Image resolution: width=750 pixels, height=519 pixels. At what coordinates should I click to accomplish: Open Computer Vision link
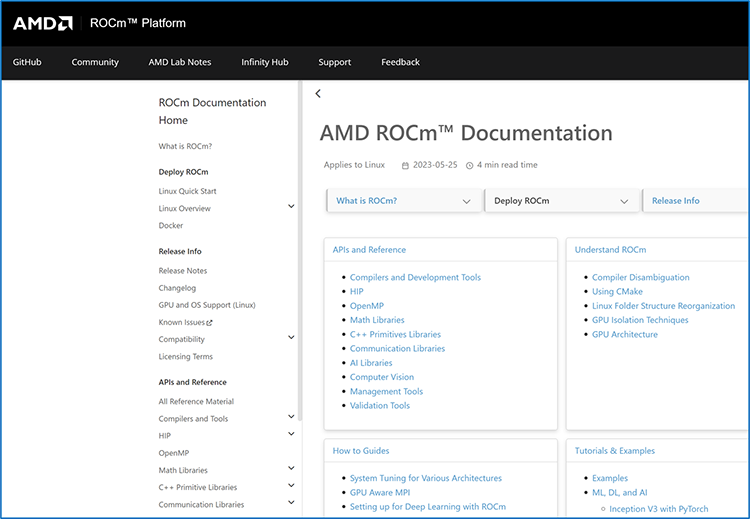click(x=382, y=377)
